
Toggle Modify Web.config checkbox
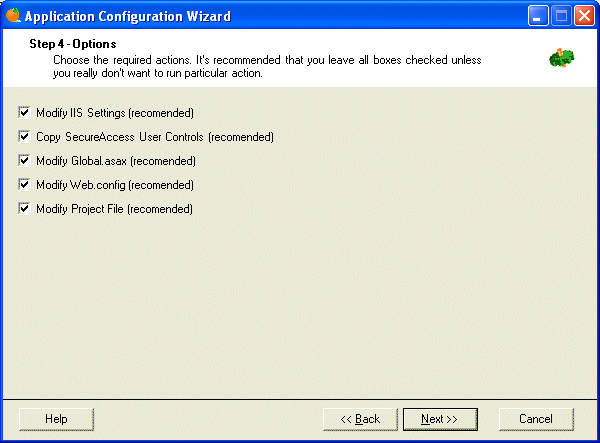tap(24, 185)
